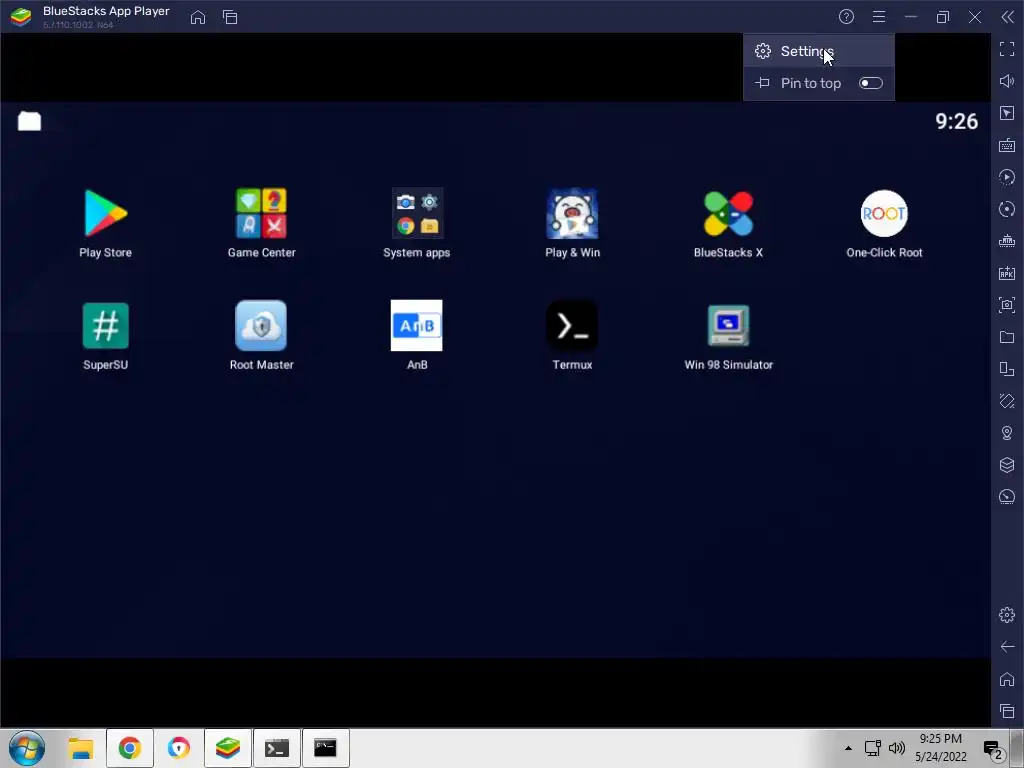Open the Play Store app

tap(105, 214)
